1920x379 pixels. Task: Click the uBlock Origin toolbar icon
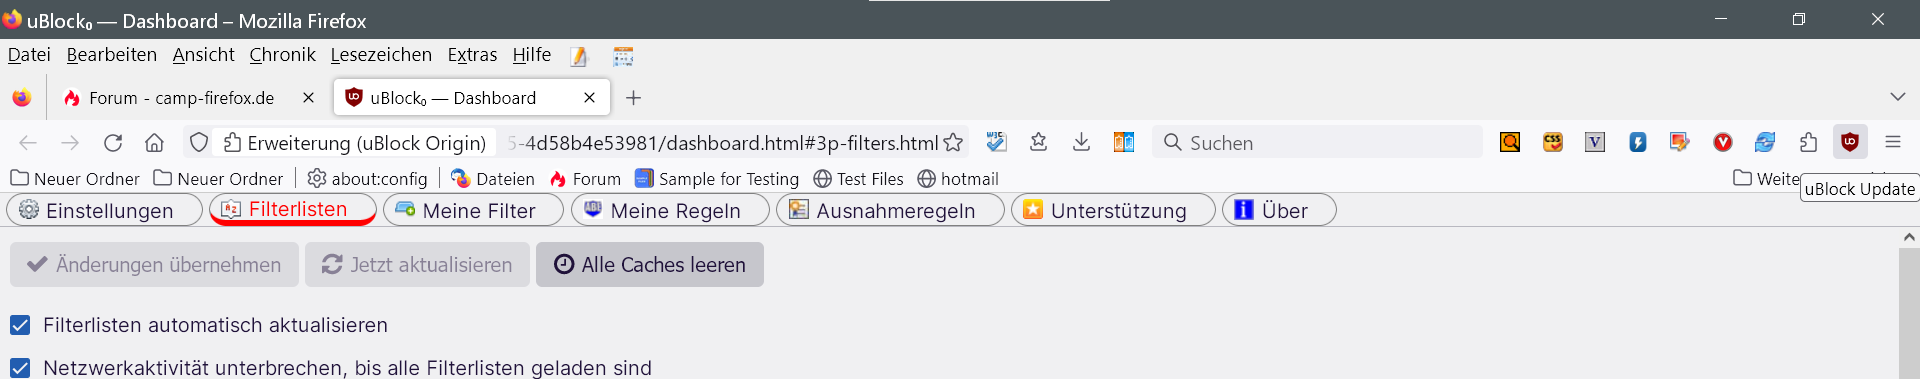[1850, 142]
